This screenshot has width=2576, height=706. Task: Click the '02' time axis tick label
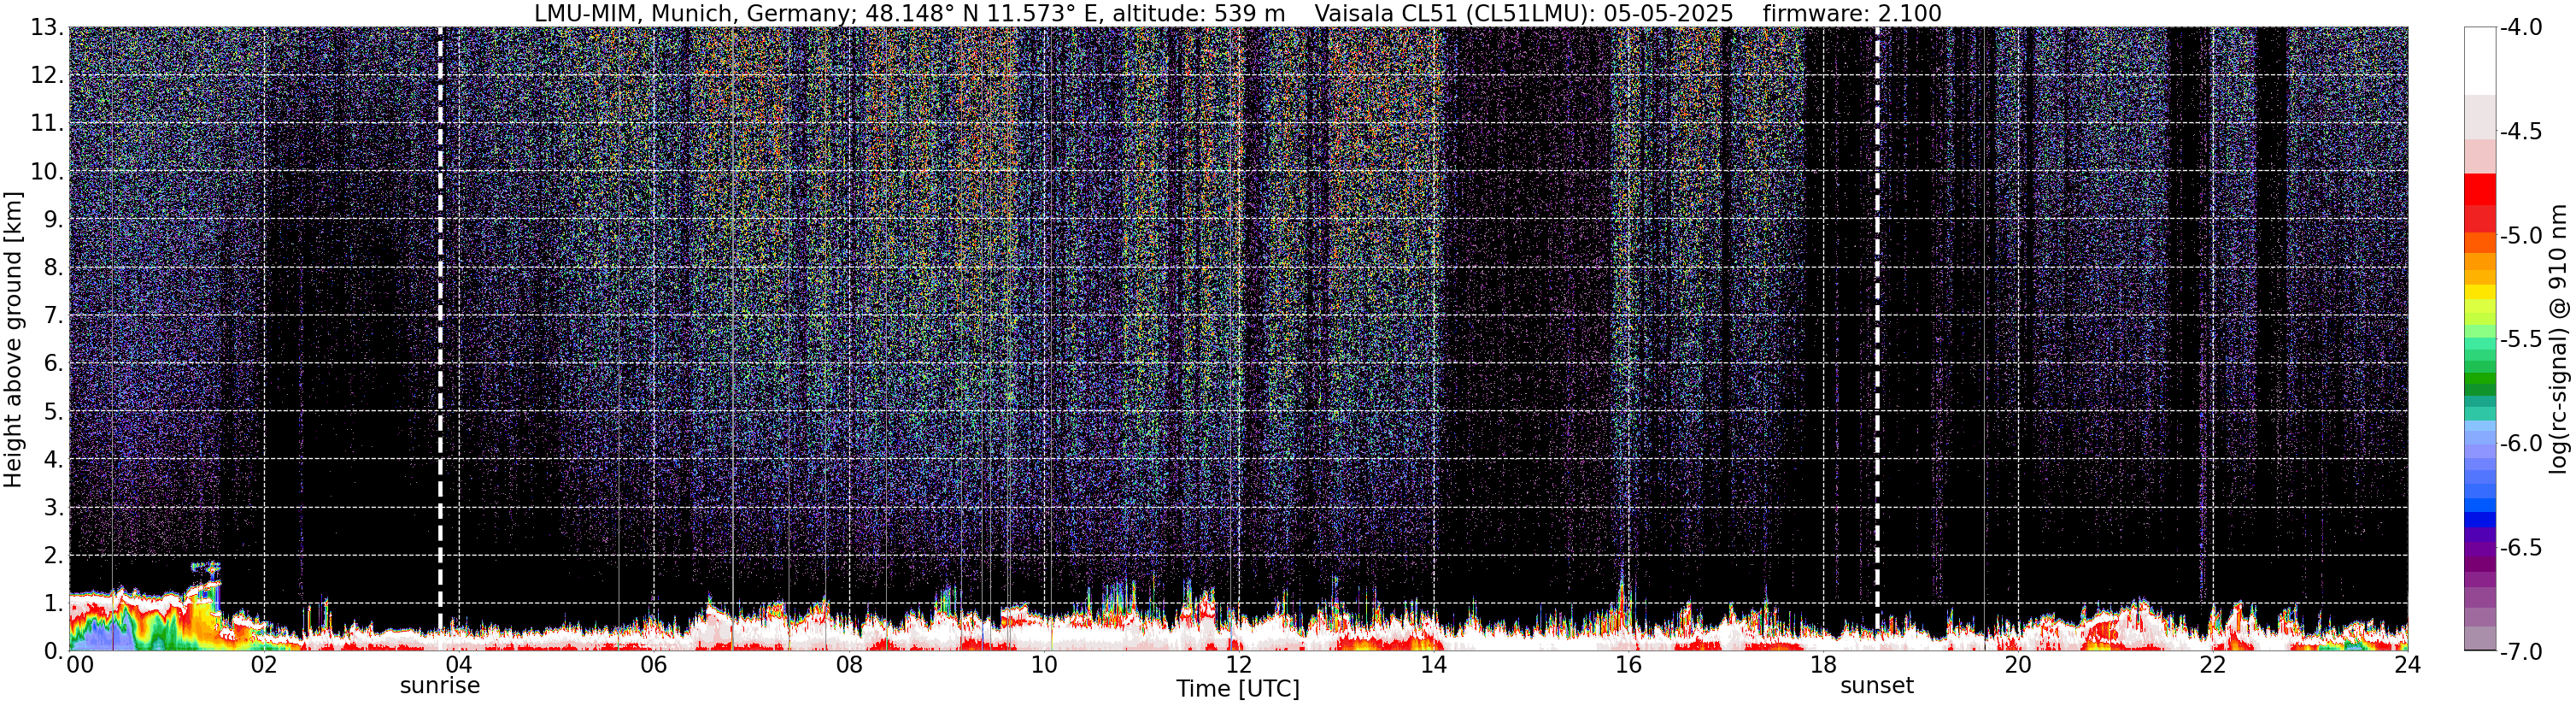[264, 665]
